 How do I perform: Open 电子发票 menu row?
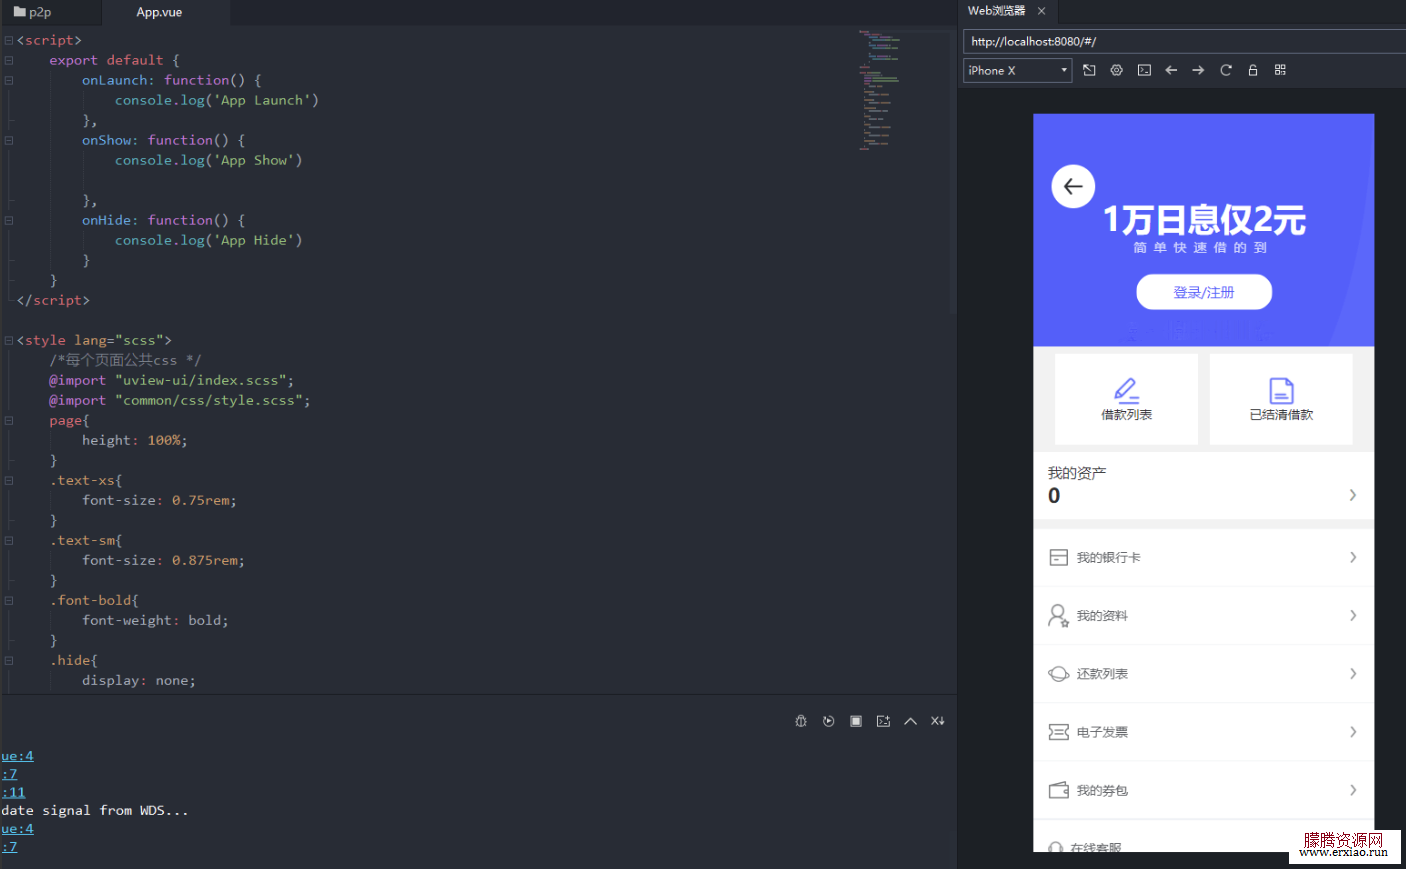[x=1203, y=732]
